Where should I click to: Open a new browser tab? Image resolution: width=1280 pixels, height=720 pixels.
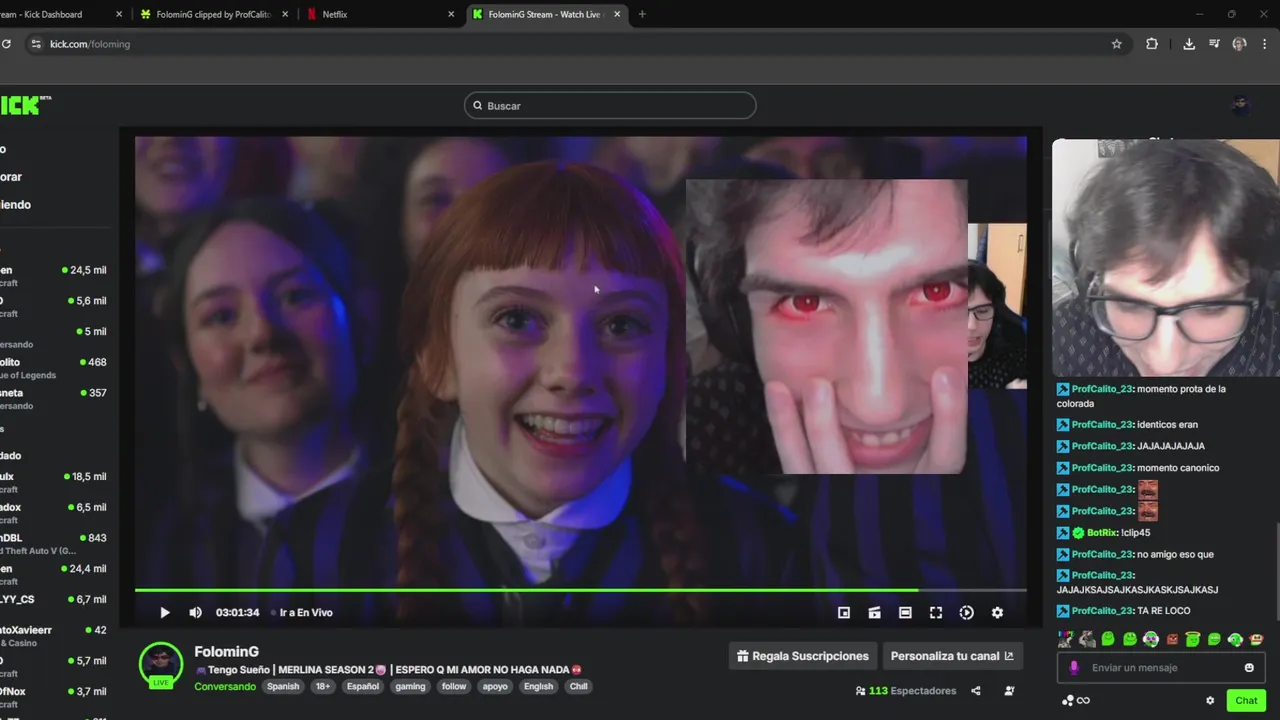click(642, 14)
